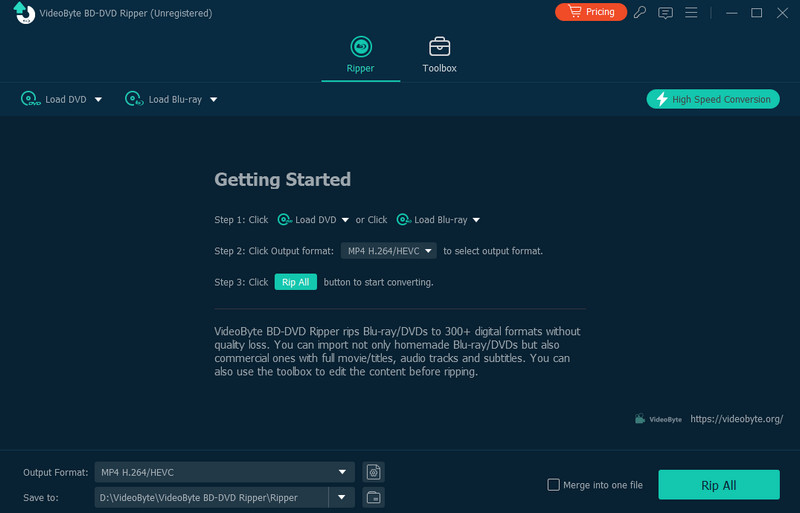Click the small Rip All button in Step 3
Image resolution: width=800 pixels, height=513 pixels.
coord(295,282)
